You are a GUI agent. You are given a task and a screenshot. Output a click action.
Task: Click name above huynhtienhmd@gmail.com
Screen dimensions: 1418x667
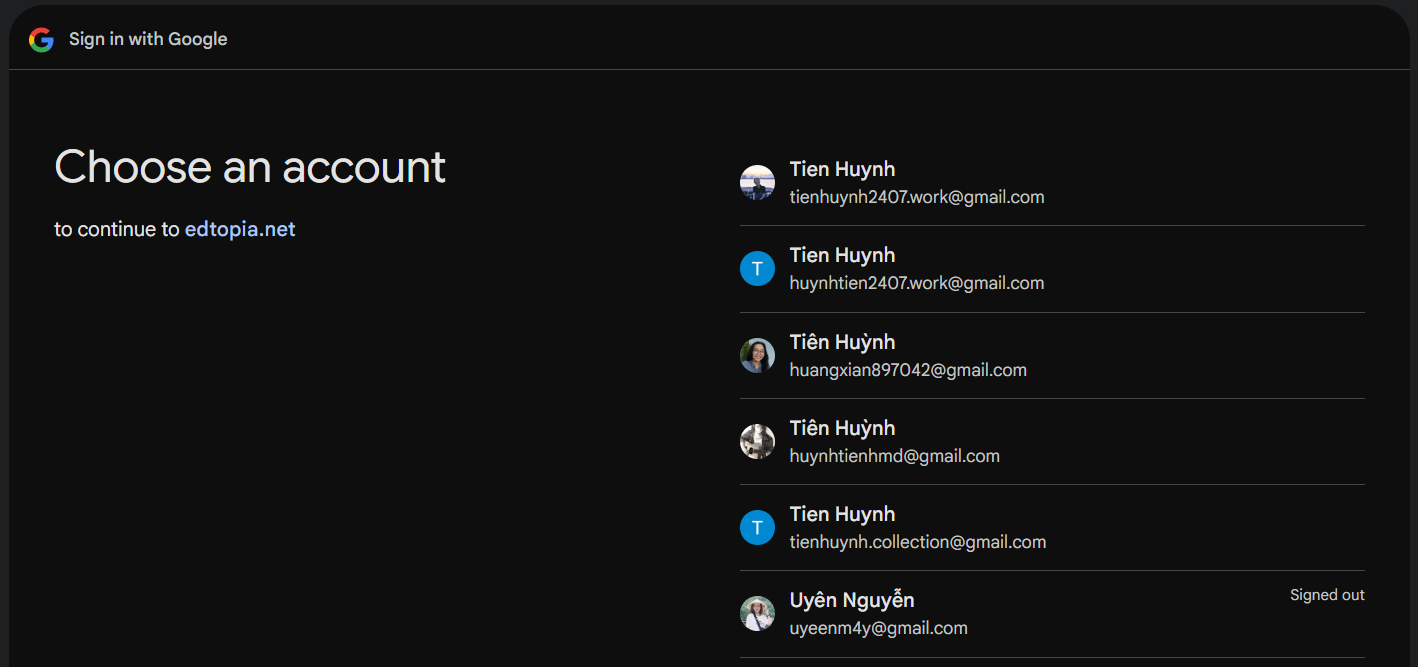(842, 428)
